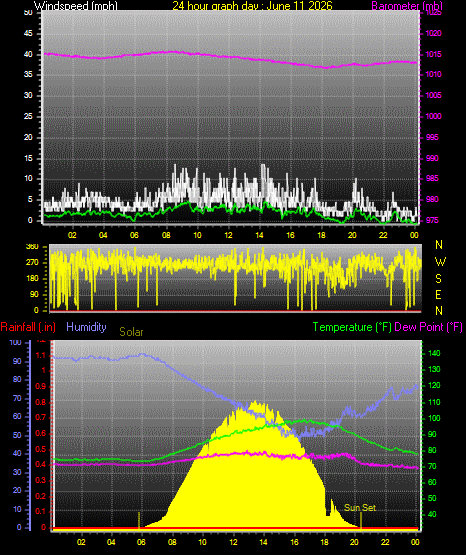
Task: Click the Humidity legend label
Action: pyautogui.click(x=86, y=327)
